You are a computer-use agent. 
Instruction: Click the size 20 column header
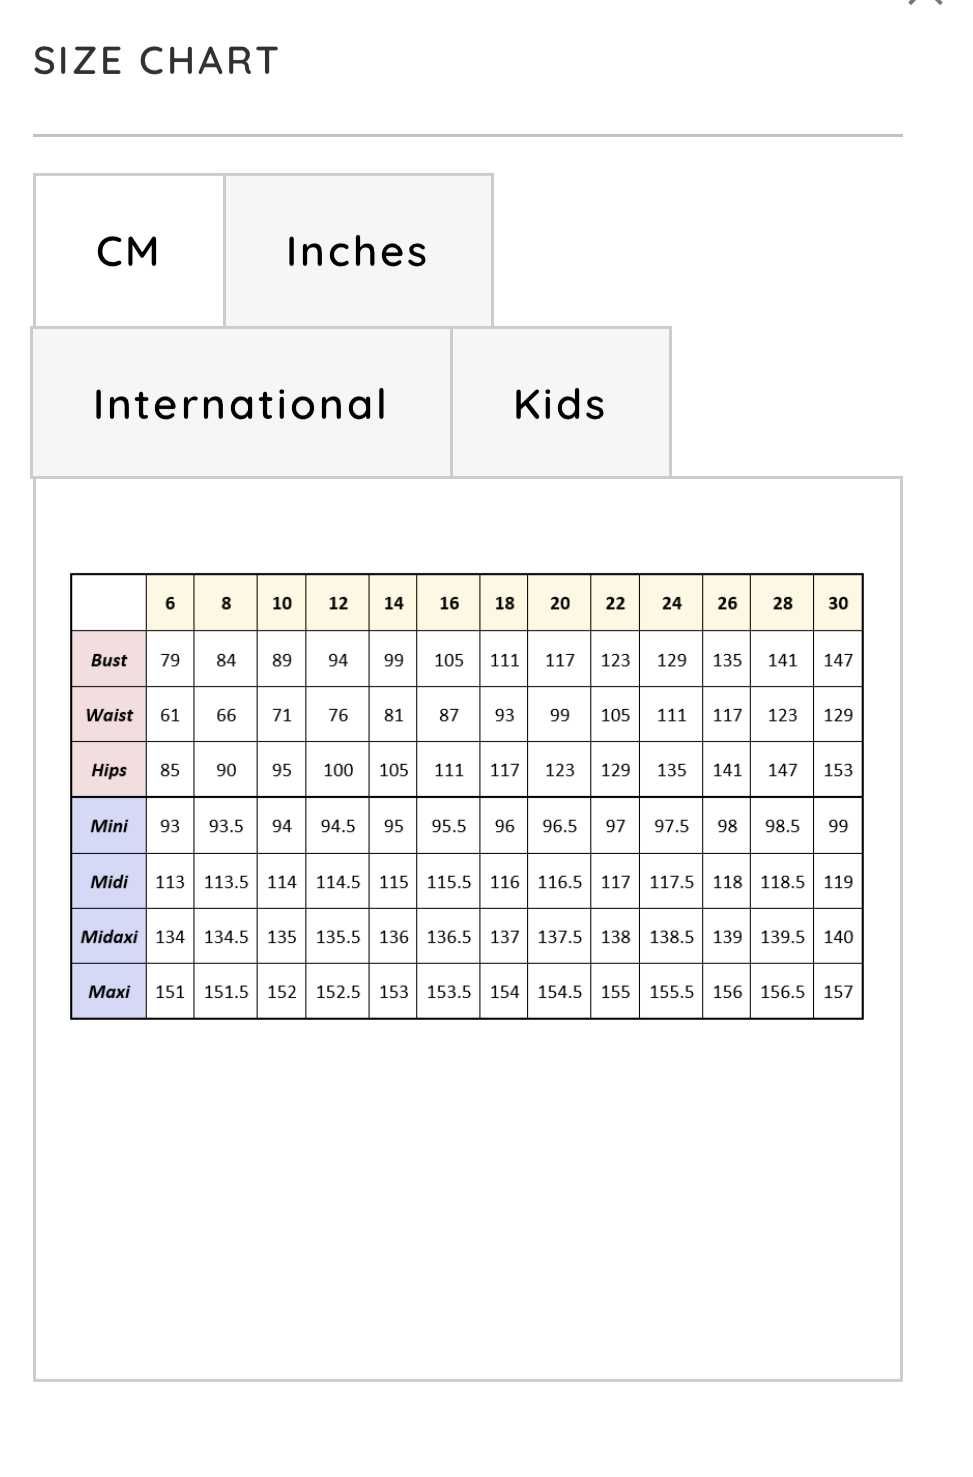pyautogui.click(x=560, y=603)
